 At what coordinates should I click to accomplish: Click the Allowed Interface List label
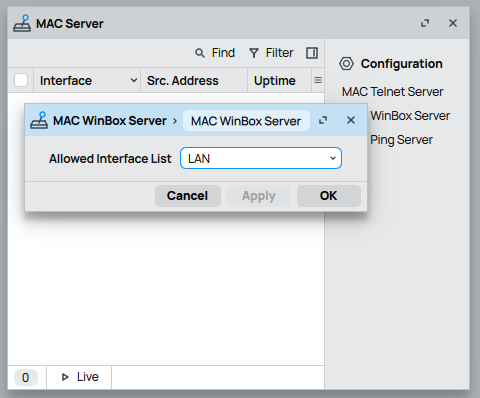(x=110, y=158)
